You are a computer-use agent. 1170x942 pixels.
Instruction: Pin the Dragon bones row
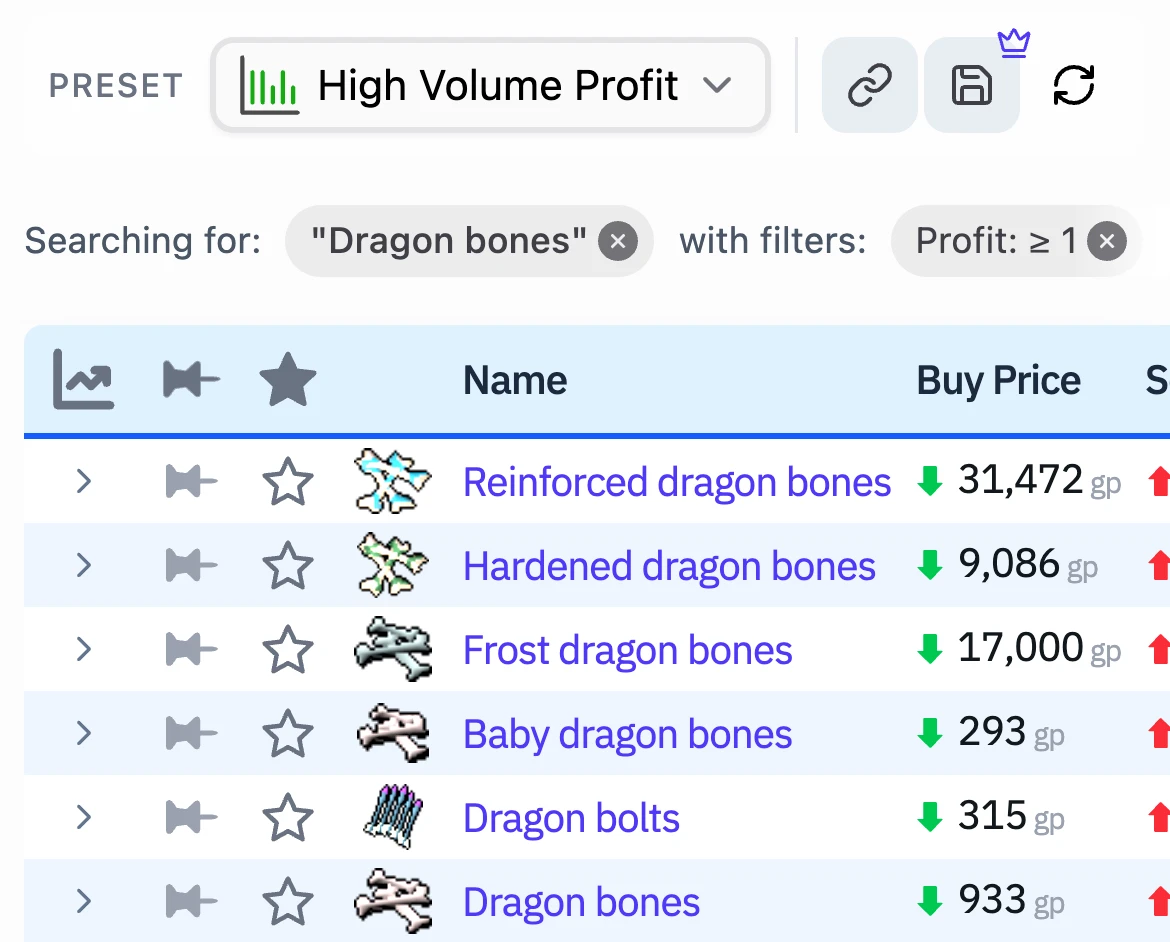coord(191,901)
